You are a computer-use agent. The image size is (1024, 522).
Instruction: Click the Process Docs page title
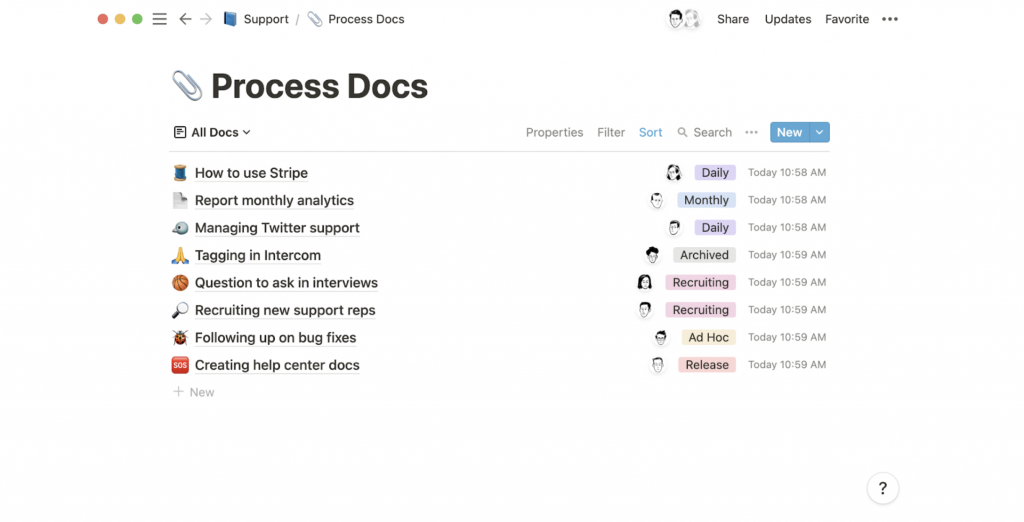pyautogui.click(x=319, y=86)
